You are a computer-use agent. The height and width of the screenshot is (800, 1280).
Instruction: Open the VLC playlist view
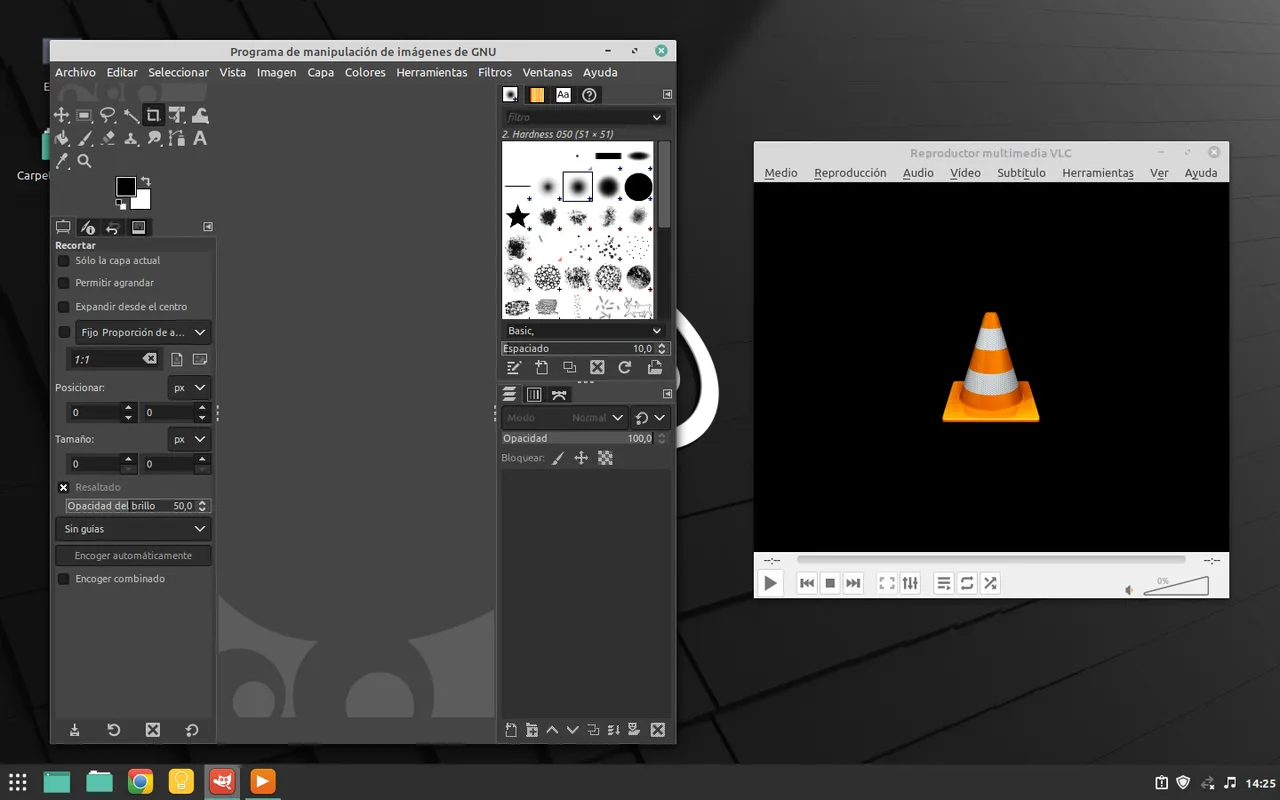point(944,583)
